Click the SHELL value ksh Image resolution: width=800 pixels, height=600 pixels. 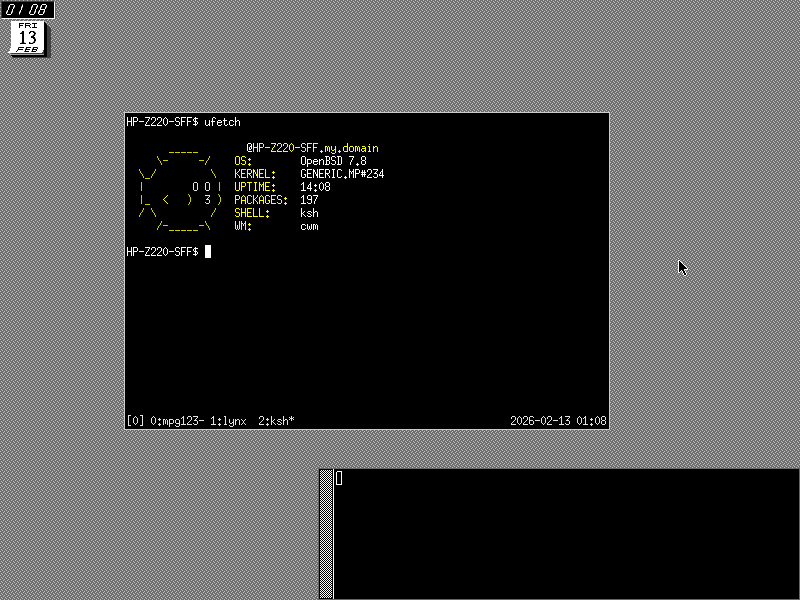point(309,213)
